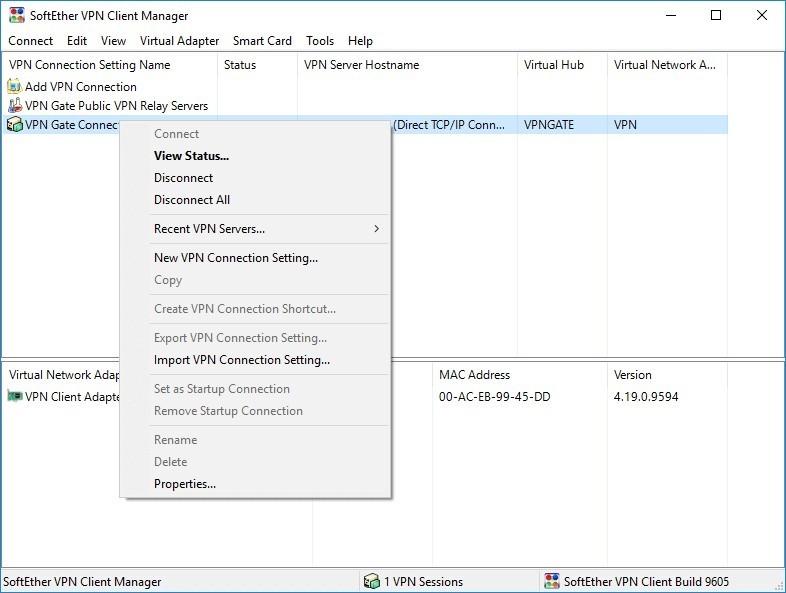The width and height of the screenshot is (786, 593).
Task: Click the 1 VPN Sessions status bar icon
Action: click(x=371, y=581)
